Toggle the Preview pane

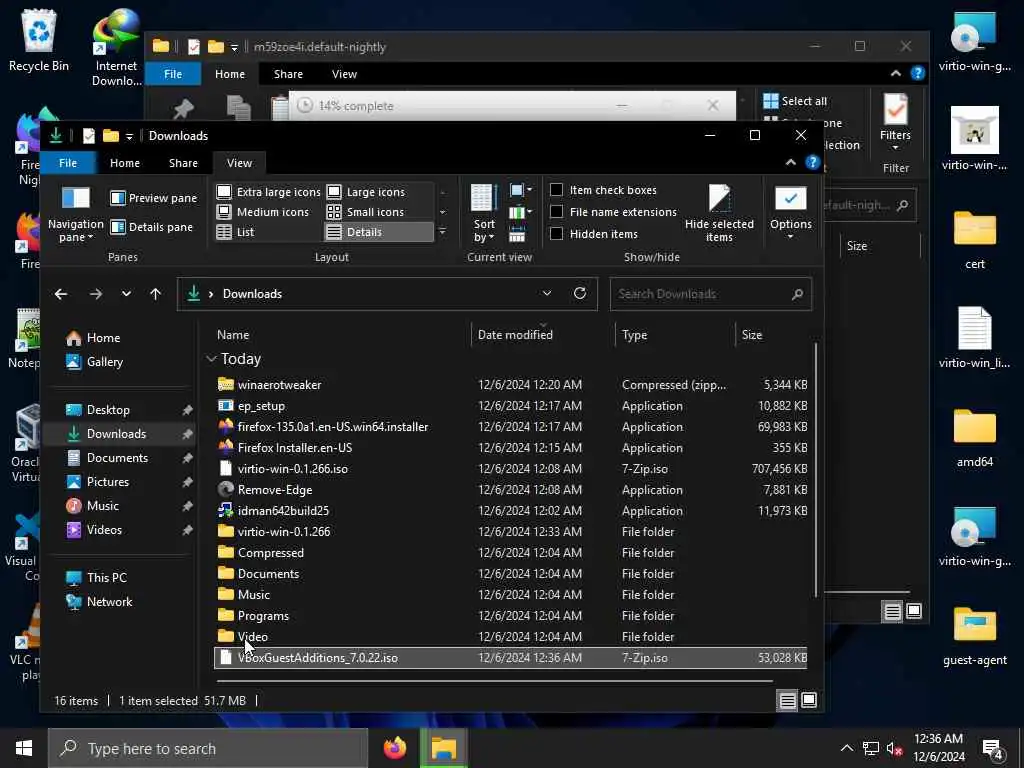[x=153, y=198]
